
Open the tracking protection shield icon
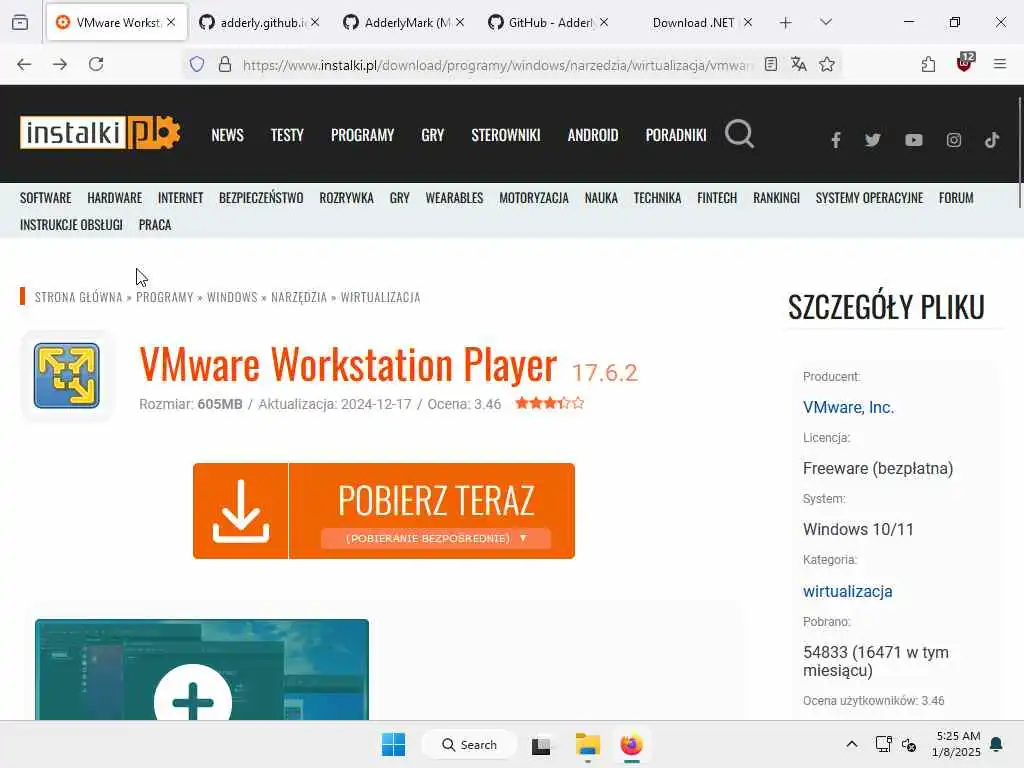click(x=197, y=64)
